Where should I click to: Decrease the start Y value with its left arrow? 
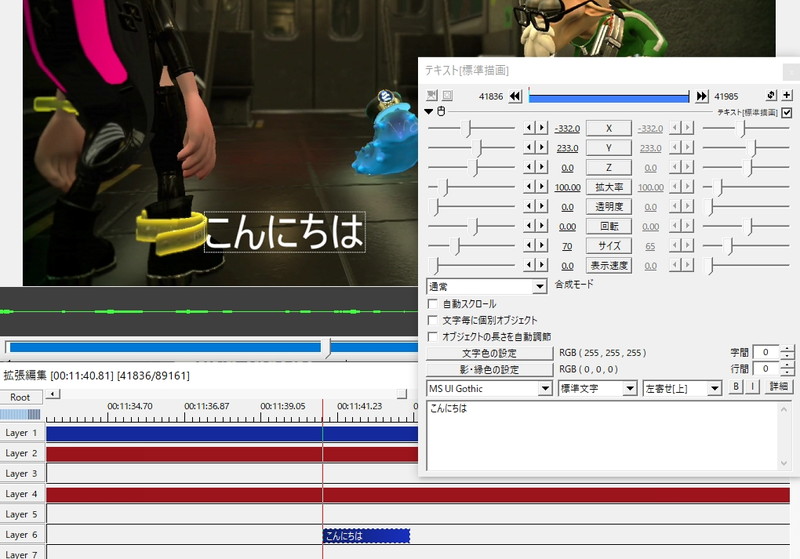pyautogui.click(x=529, y=147)
